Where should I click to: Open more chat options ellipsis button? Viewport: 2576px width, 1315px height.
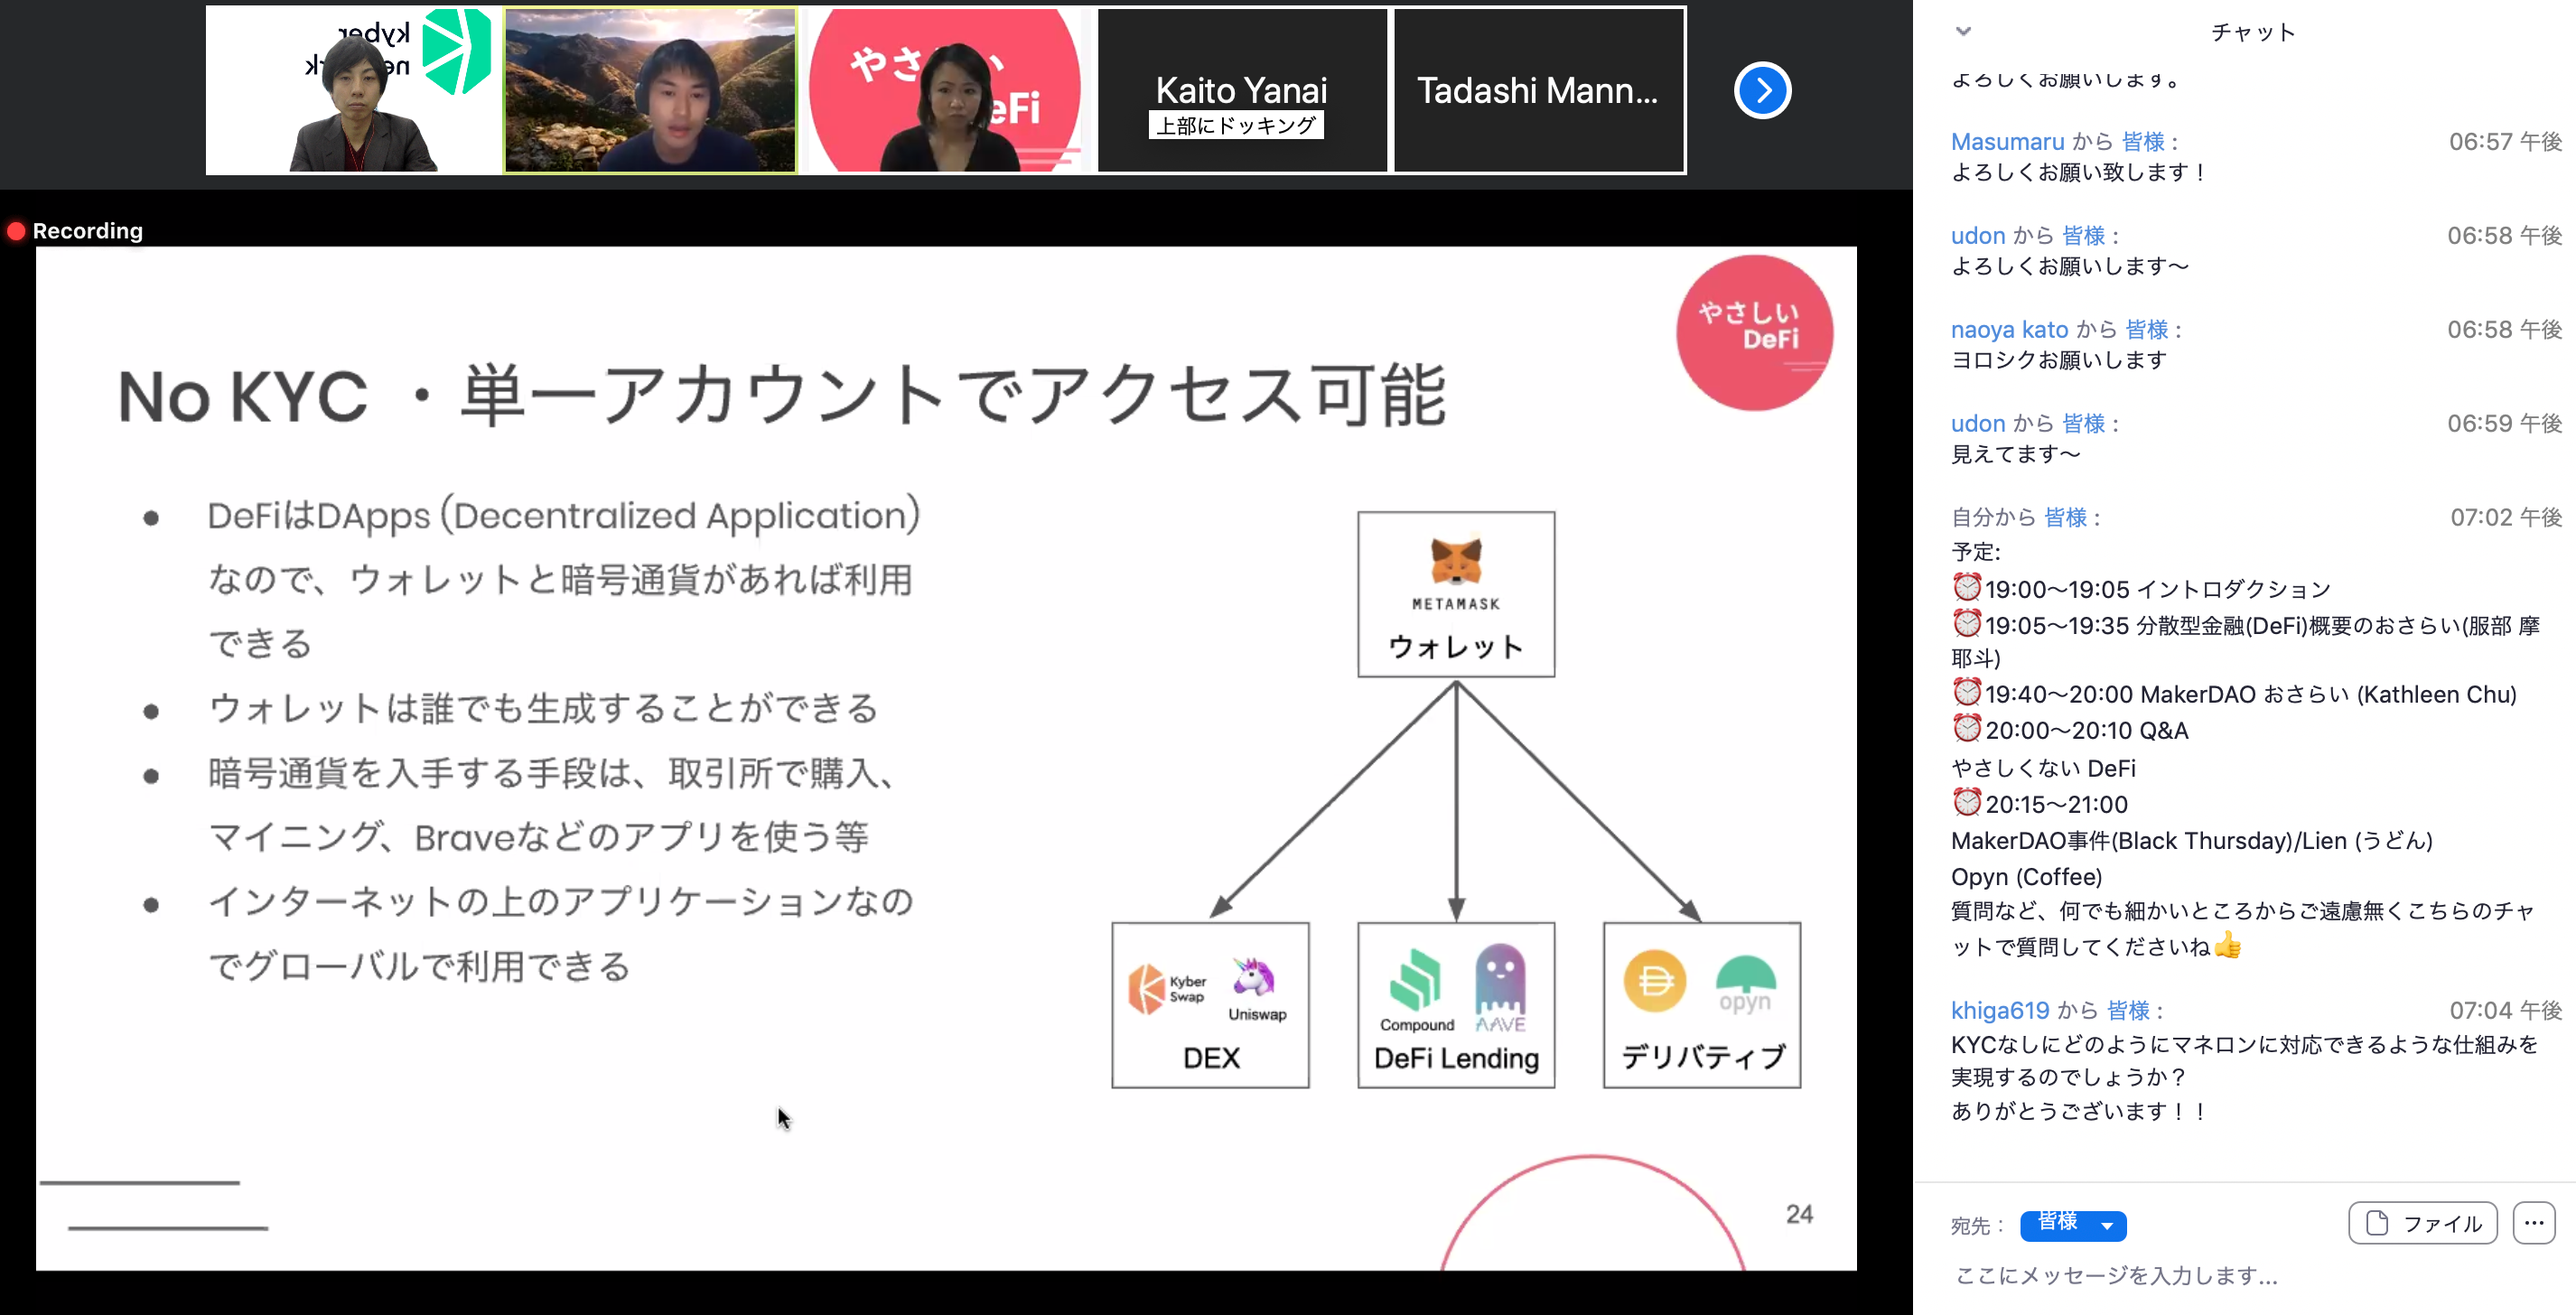(x=2533, y=1223)
